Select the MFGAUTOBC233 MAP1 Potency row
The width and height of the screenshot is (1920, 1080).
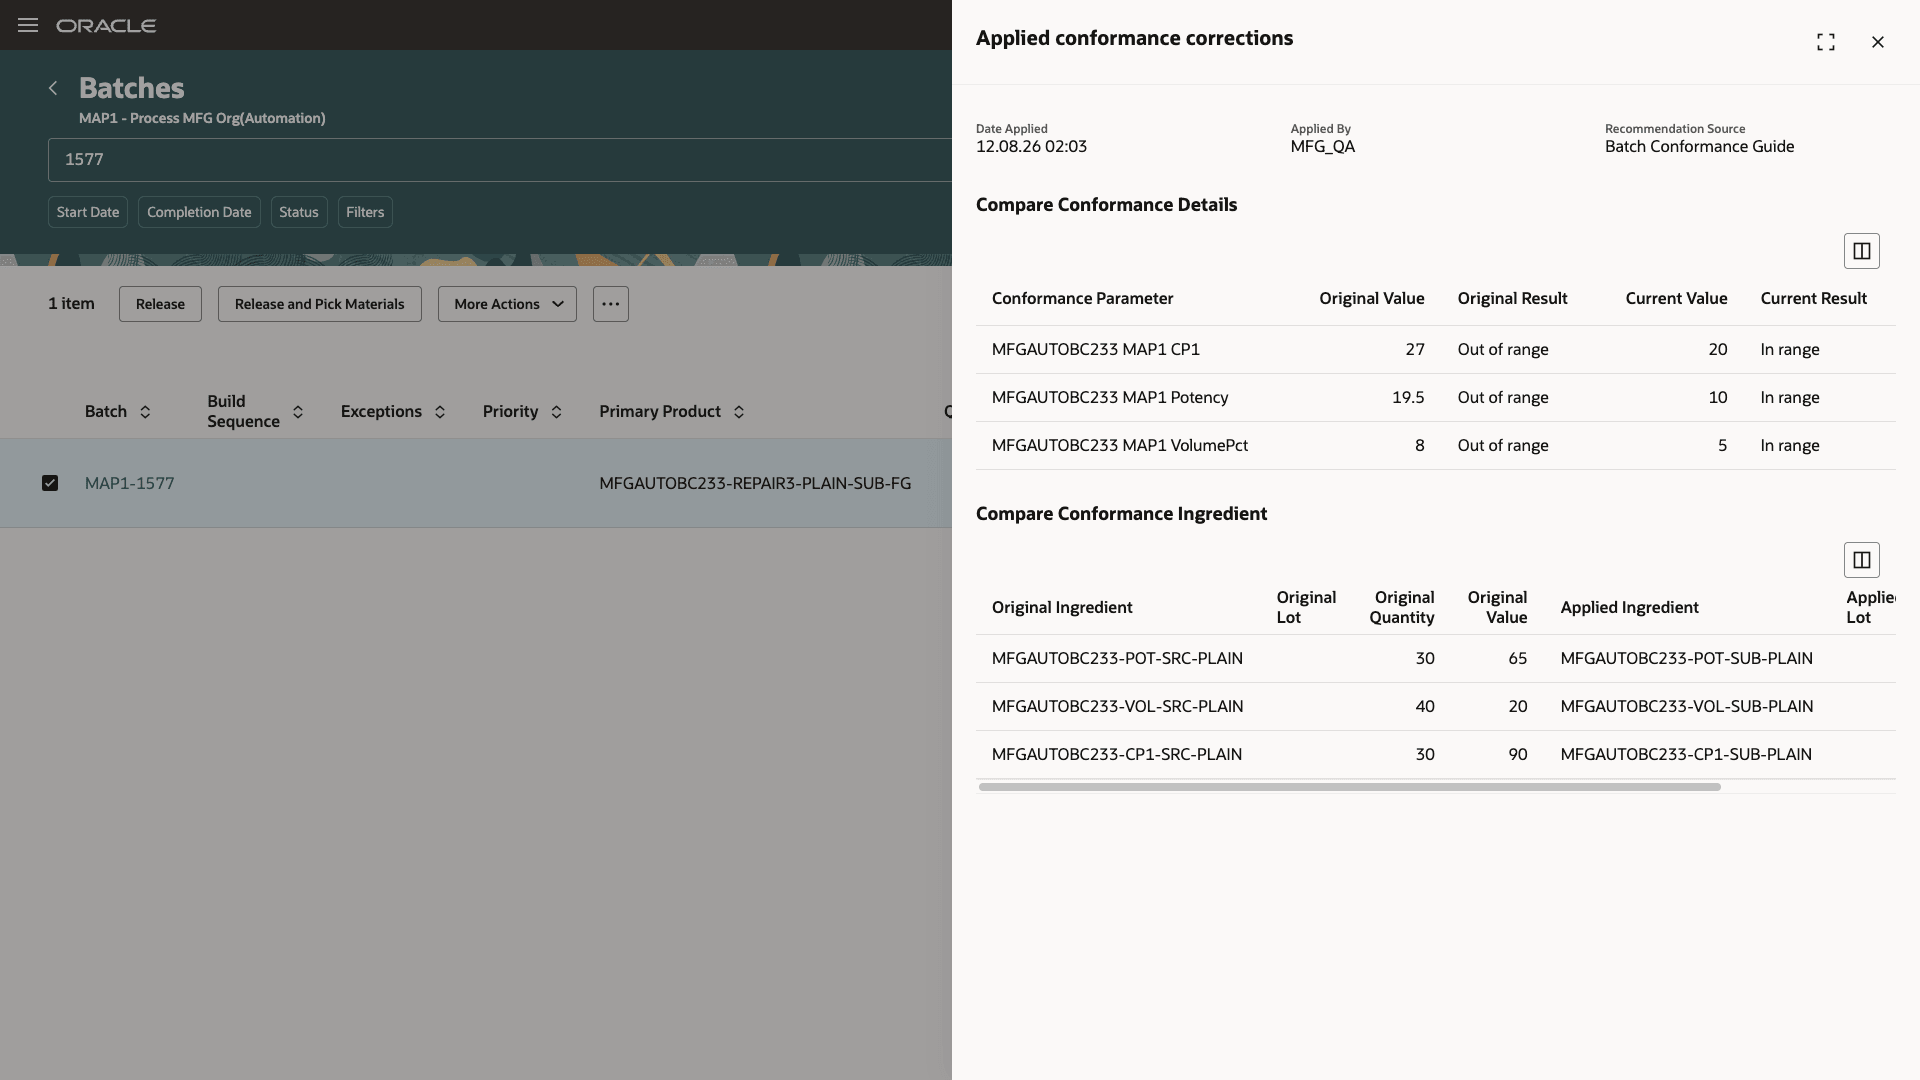pos(1436,398)
